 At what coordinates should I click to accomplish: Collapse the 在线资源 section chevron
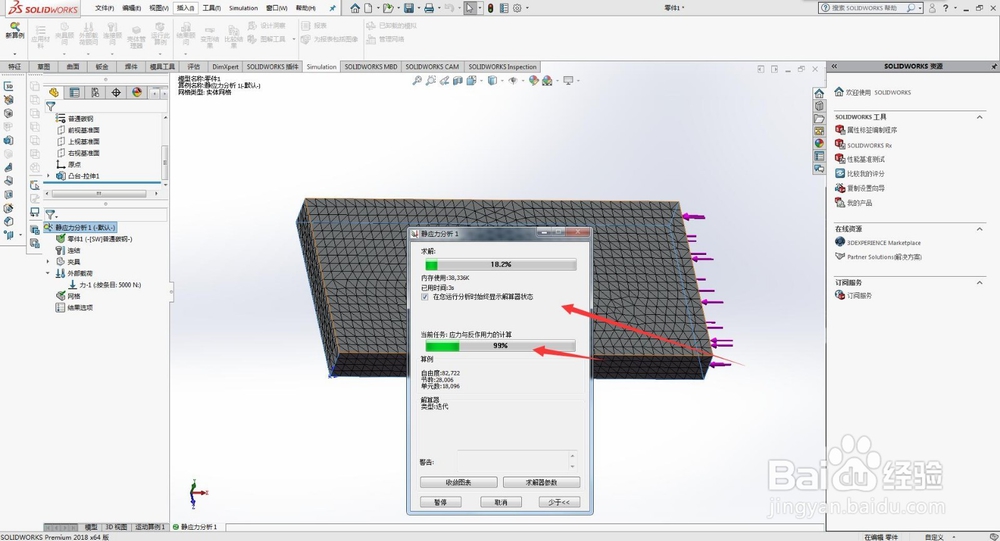coord(980,228)
